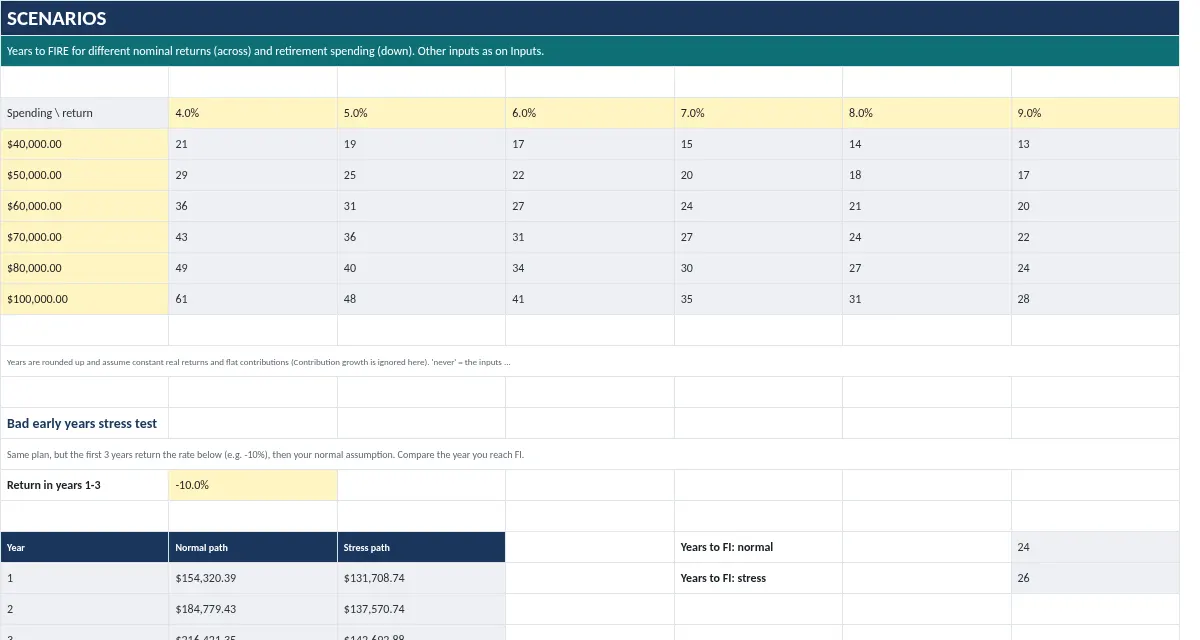Edit the -10.0% stress return cell
Viewport: 1200px width, 640px height.
coord(253,485)
